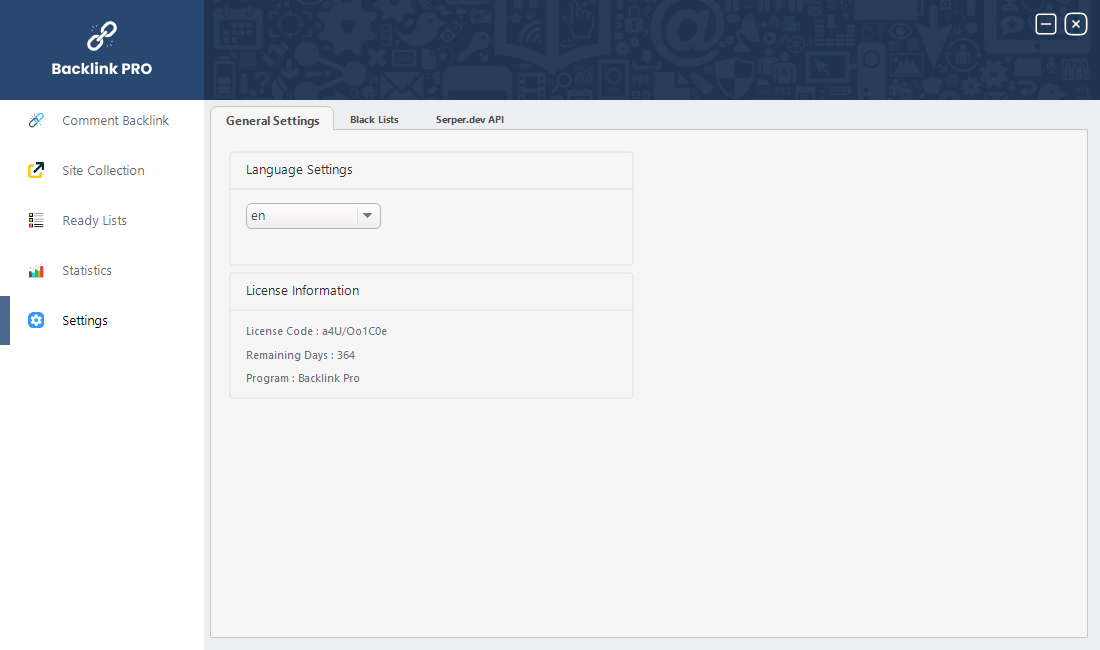Click the License Code text
Screen dimensions: 1100x650
pyautogui.click(x=316, y=331)
